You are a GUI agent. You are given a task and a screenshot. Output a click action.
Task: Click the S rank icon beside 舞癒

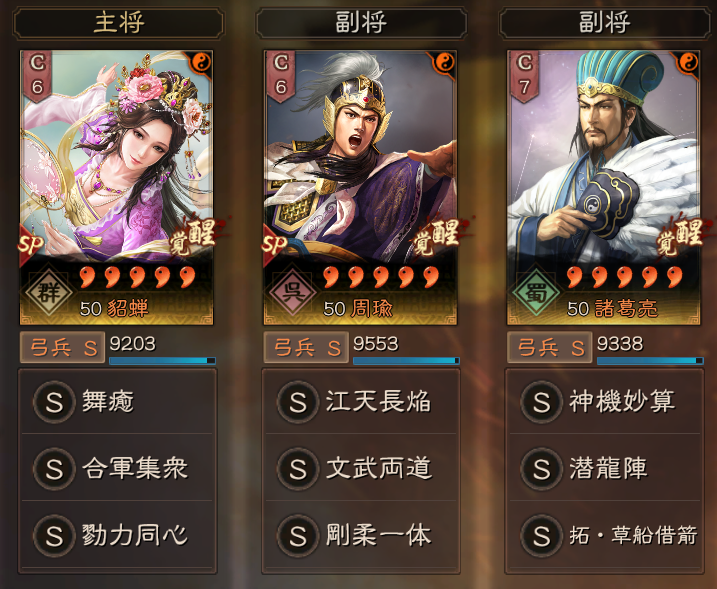click(x=54, y=402)
